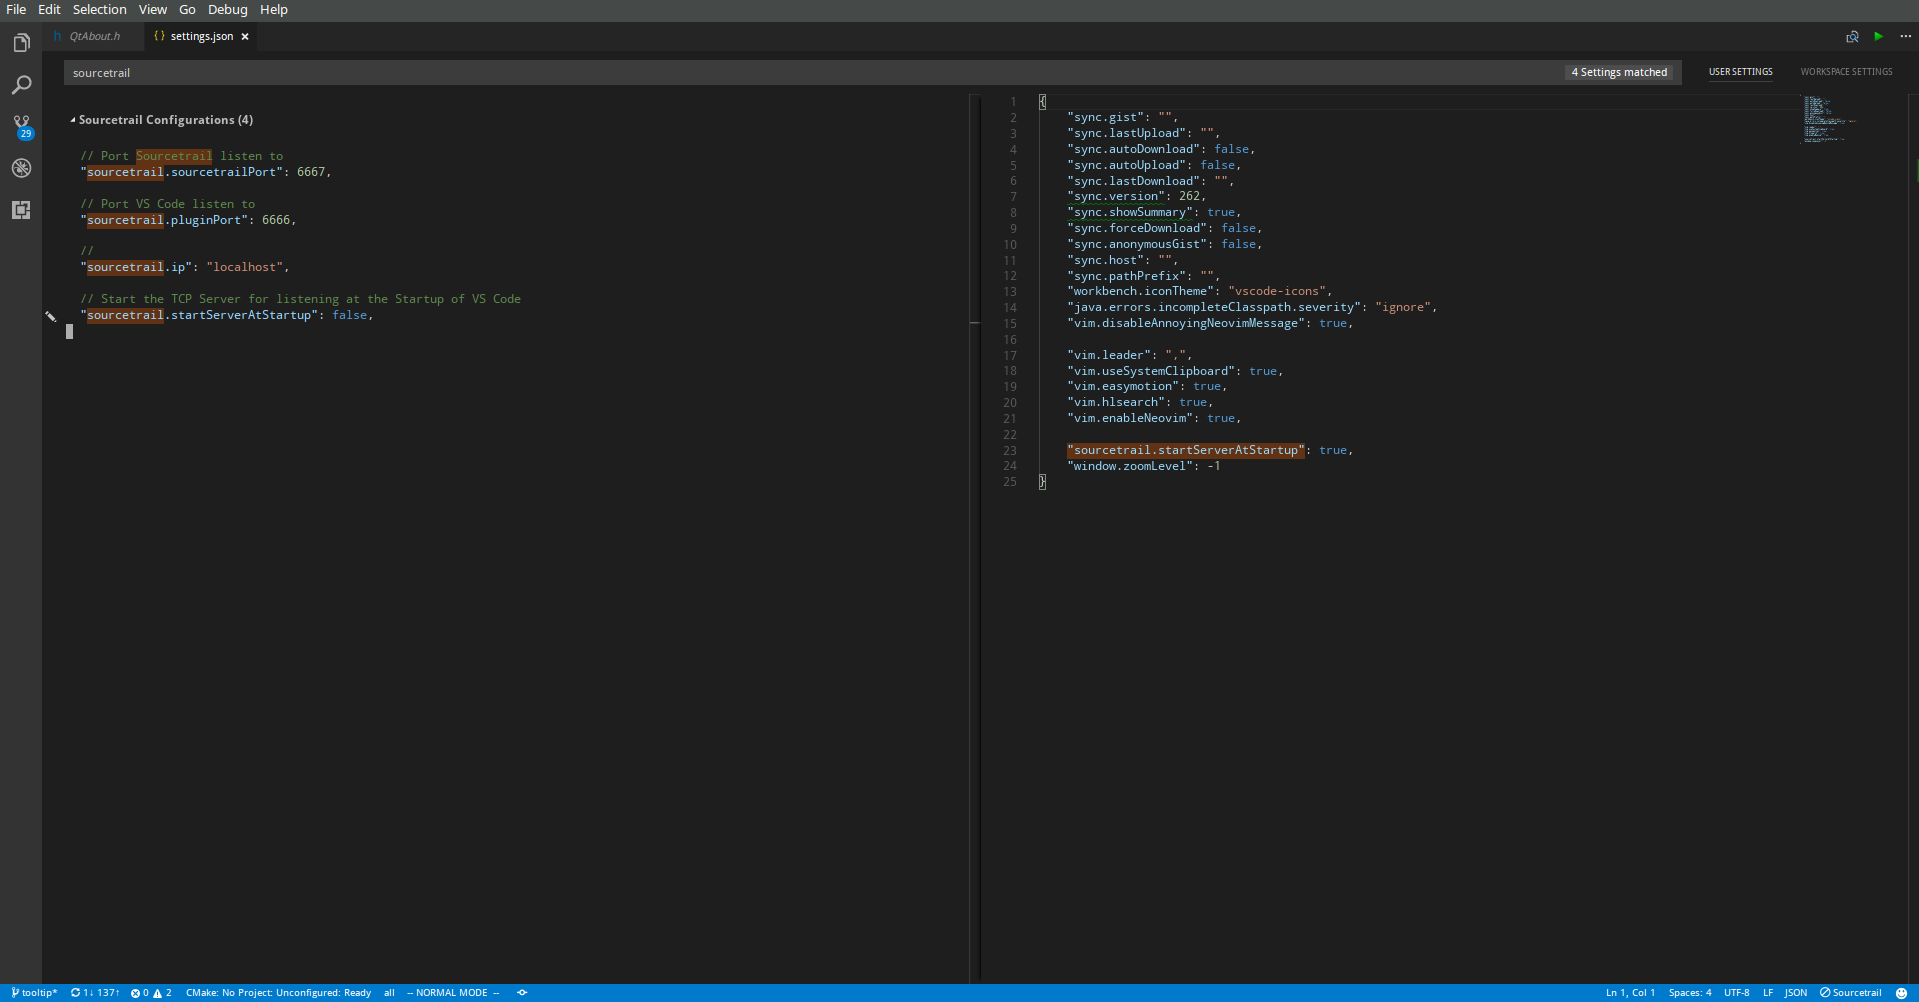This screenshot has height=1002, width=1919.
Task: Click git branch tooltip* in status bar
Action: [x=34, y=993]
